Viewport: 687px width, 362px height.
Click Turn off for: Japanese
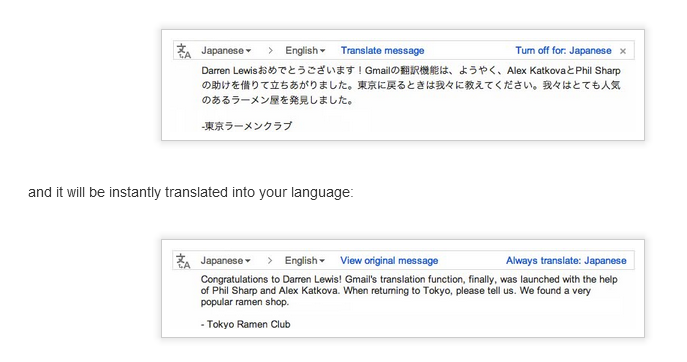click(563, 50)
